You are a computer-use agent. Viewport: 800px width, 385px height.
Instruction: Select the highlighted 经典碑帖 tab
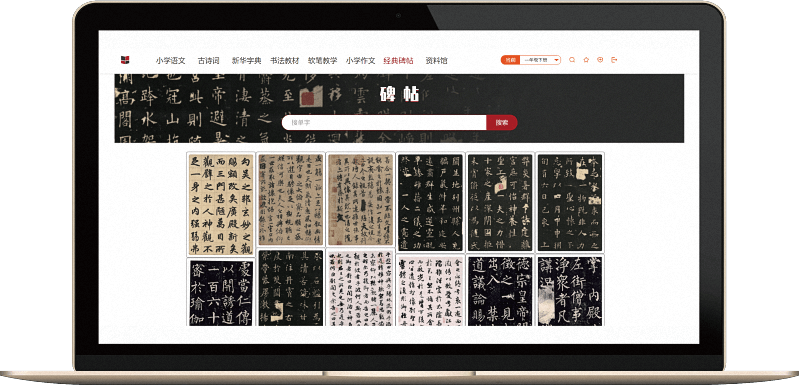(398, 61)
